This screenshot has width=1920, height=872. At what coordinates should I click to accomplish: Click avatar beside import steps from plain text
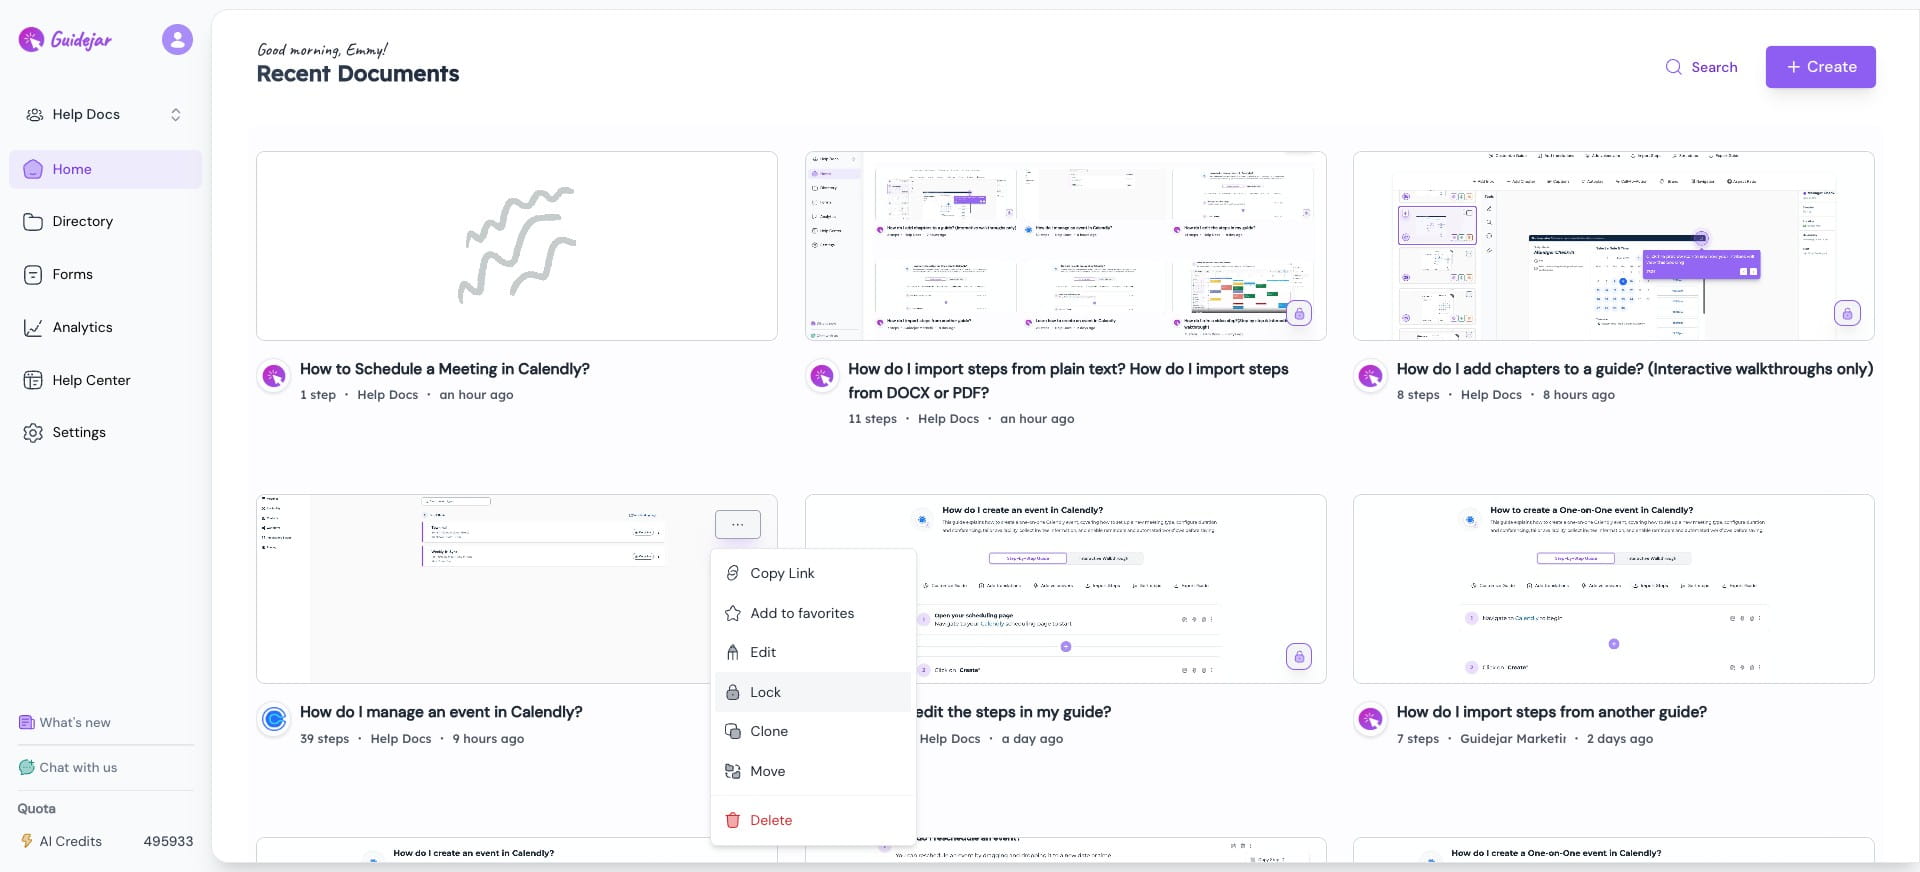pos(822,376)
